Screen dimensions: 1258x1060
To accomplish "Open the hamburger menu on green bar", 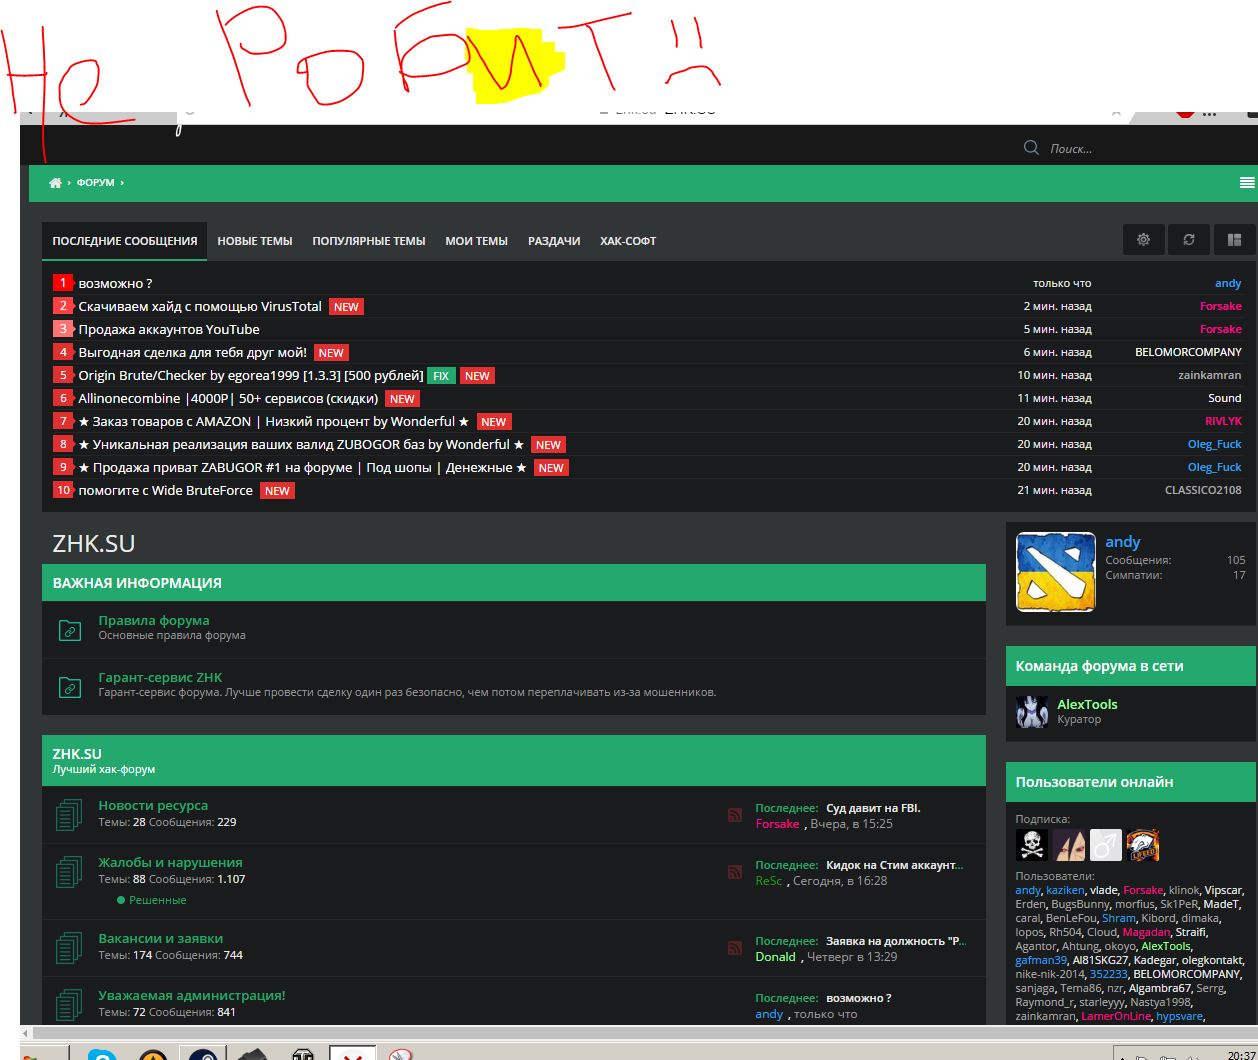I will 1246,182.
